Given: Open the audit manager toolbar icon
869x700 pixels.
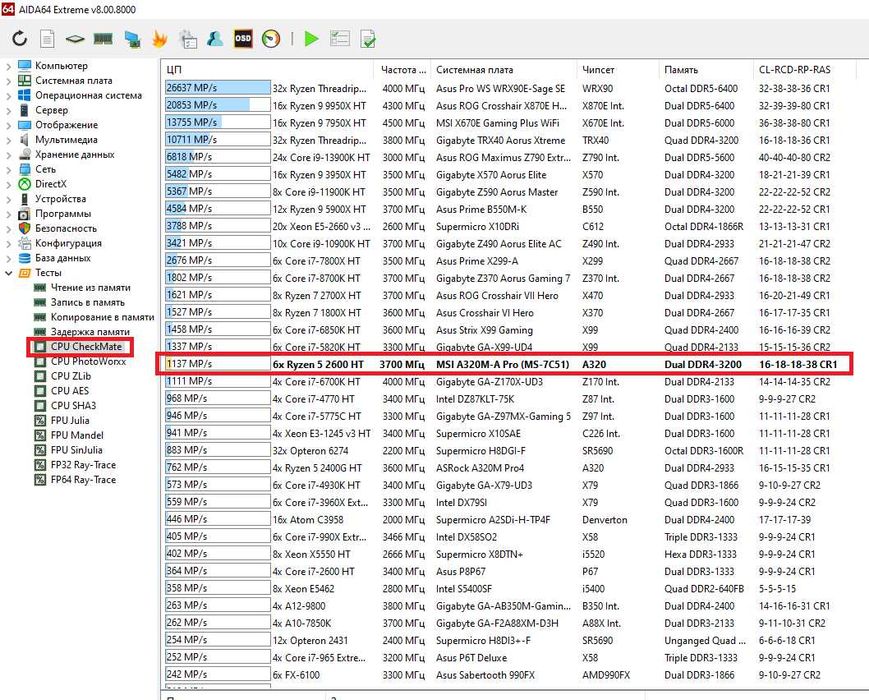Looking at the screenshot, I should [x=188, y=39].
